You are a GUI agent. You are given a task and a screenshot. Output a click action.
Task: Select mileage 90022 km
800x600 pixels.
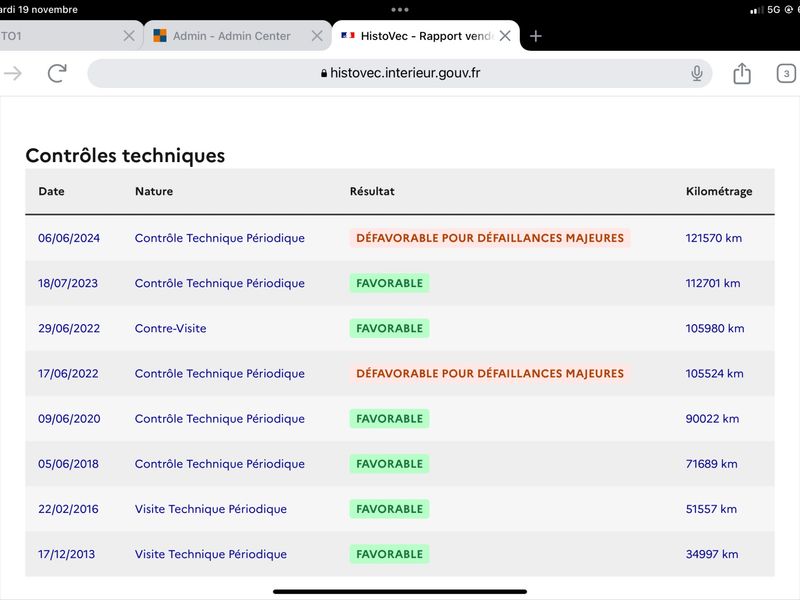(x=712, y=419)
